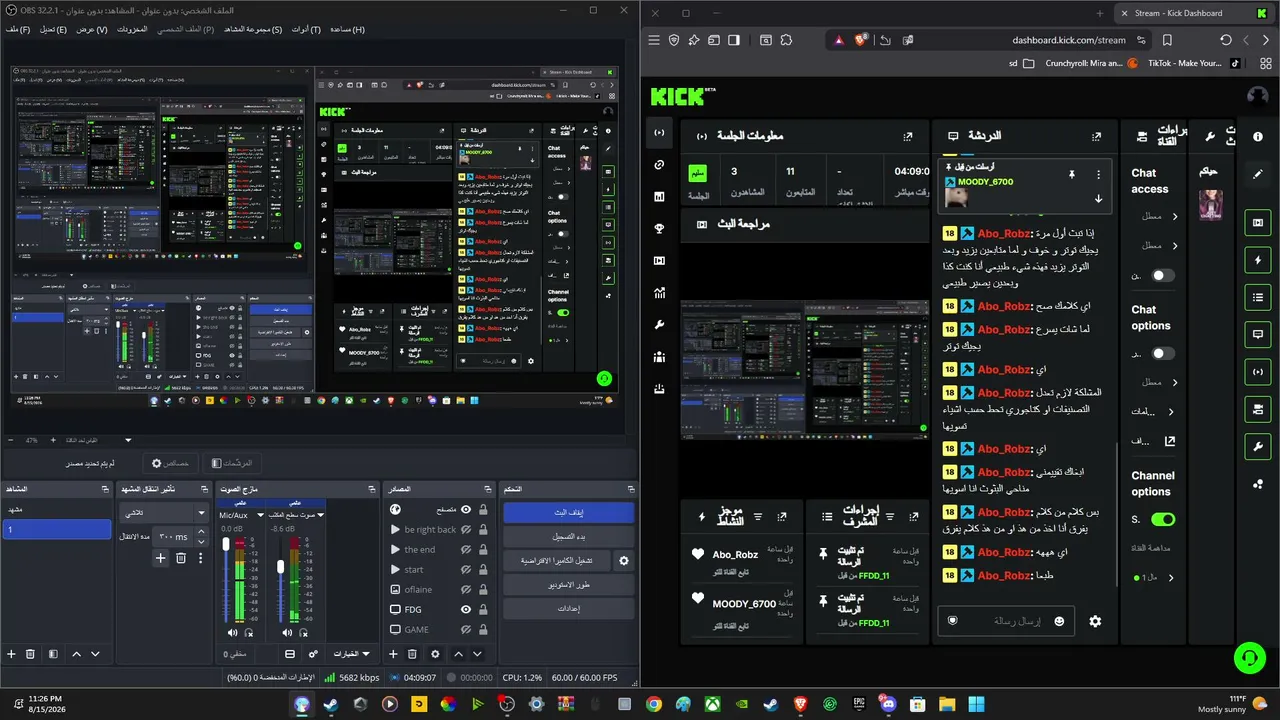Reload the Kick dashboard page

pyautogui.click(x=1226, y=40)
